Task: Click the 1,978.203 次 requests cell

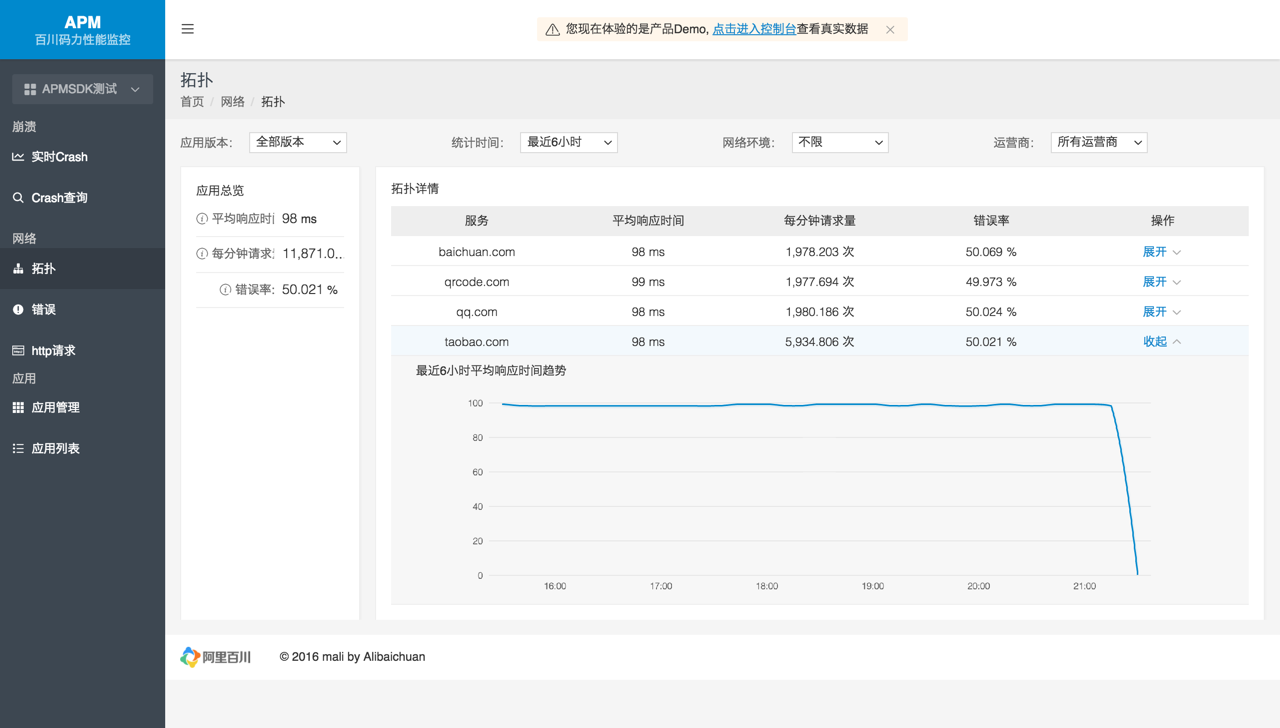Action: [x=820, y=252]
